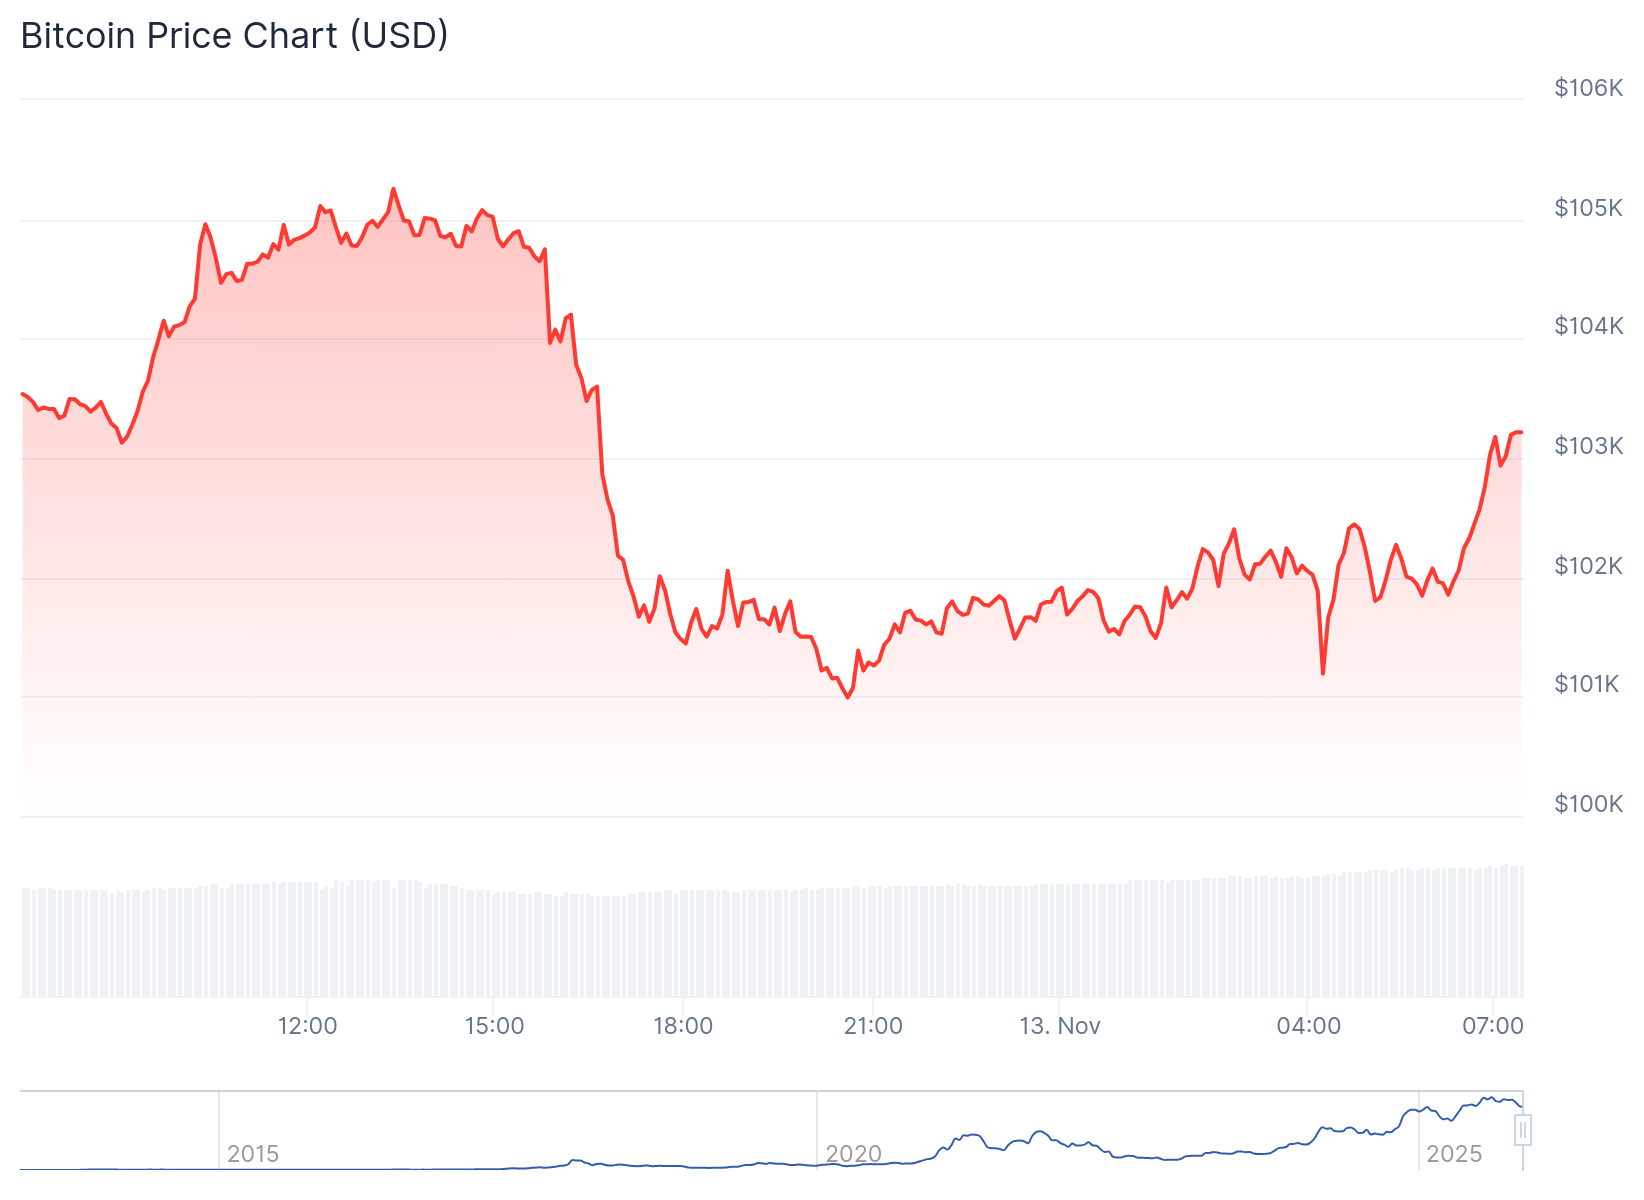Click the $101K price axis label
This screenshot has height=1200, width=1644.
(x=1586, y=684)
